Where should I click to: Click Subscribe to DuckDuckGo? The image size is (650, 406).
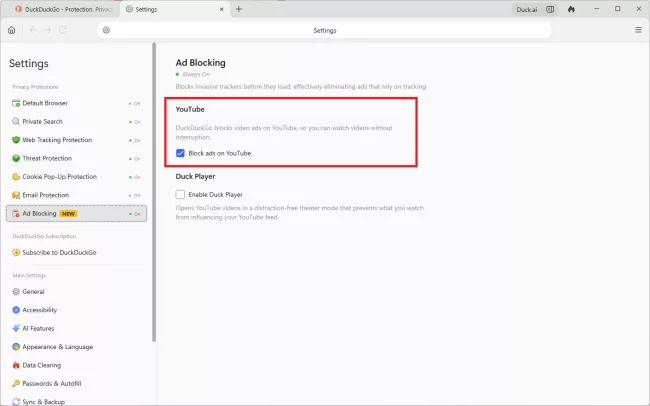[76, 253]
